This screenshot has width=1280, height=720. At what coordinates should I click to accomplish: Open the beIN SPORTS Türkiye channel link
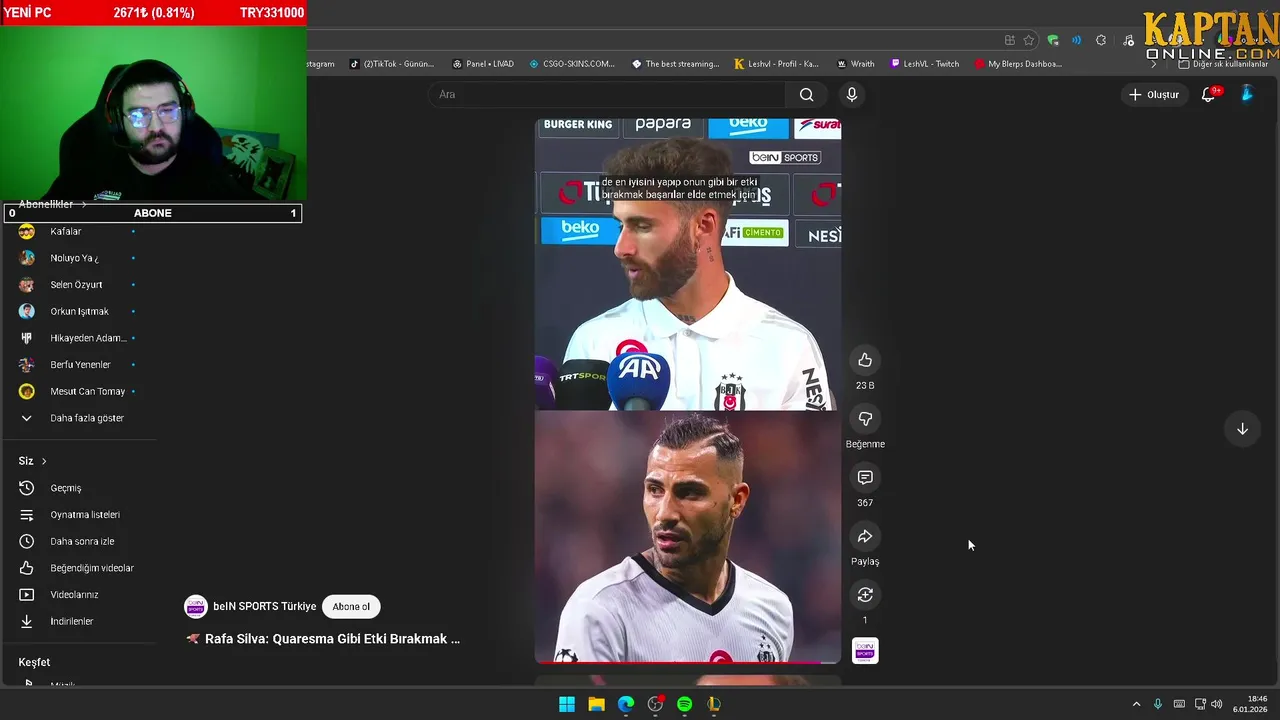coord(264,606)
